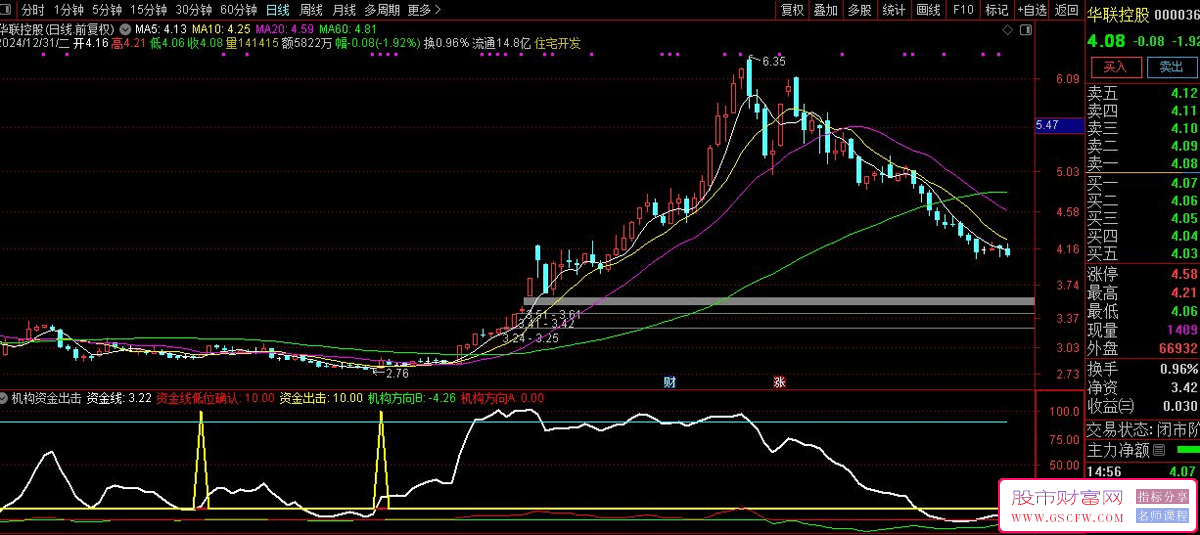
Task: Expand the 更多 periods menu
Action: [424, 10]
